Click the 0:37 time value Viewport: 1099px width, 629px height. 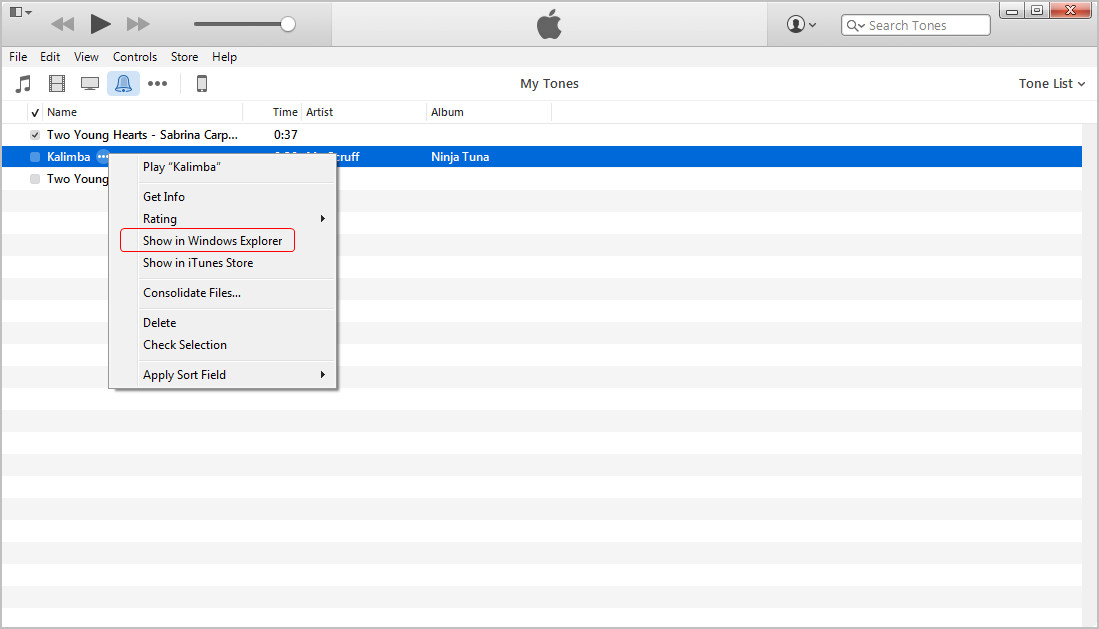click(x=285, y=135)
